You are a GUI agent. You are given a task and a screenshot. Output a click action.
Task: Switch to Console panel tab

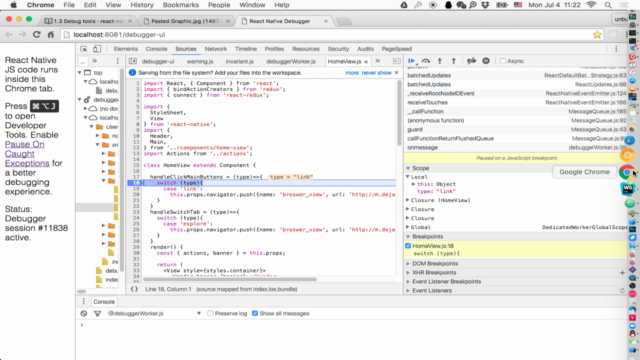(156, 49)
